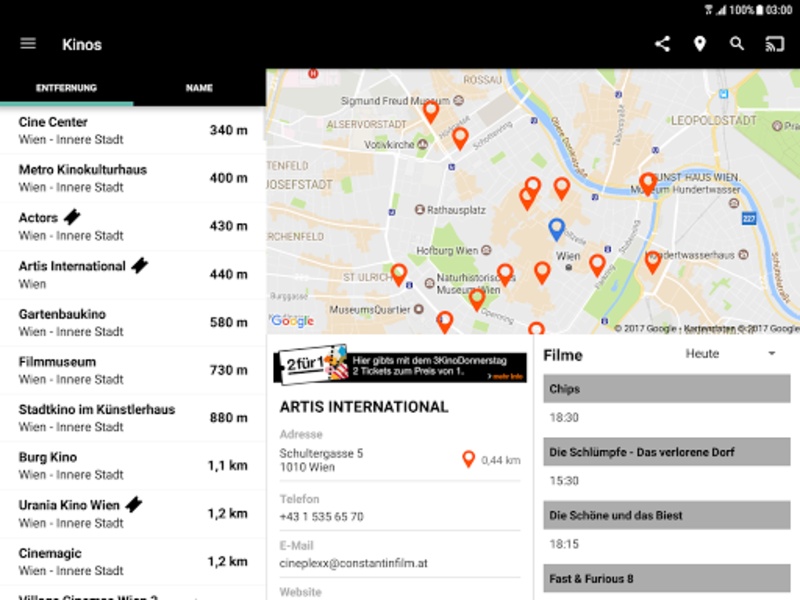
Task: Tap the address Schultergasse 5
Action: [x=321, y=454]
